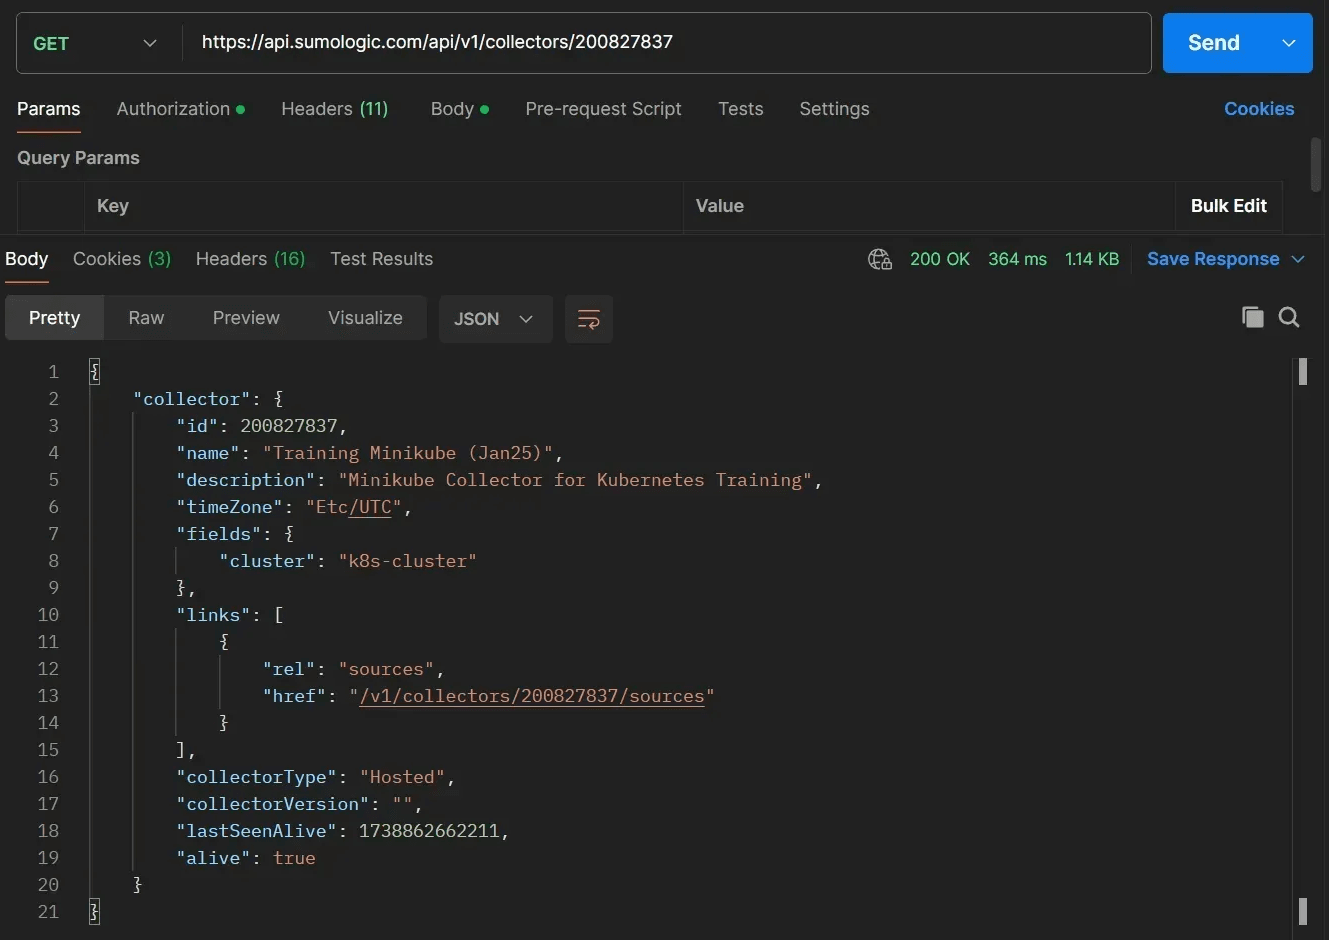Copy the response body with the copy icon
Viewport: 1329px width, 940px height.
(x=1252, y=318)
